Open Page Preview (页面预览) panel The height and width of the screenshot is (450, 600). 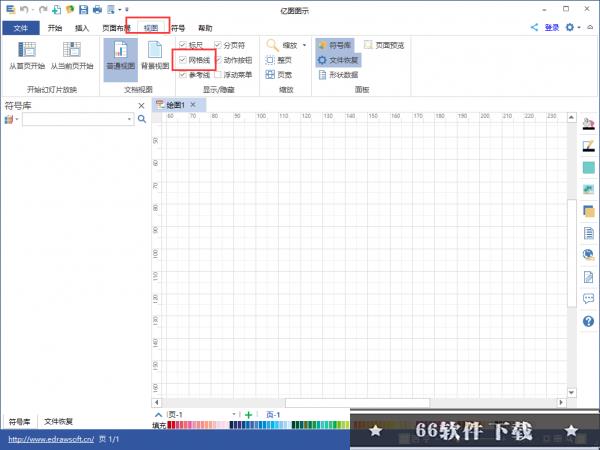tap(384, 45)
